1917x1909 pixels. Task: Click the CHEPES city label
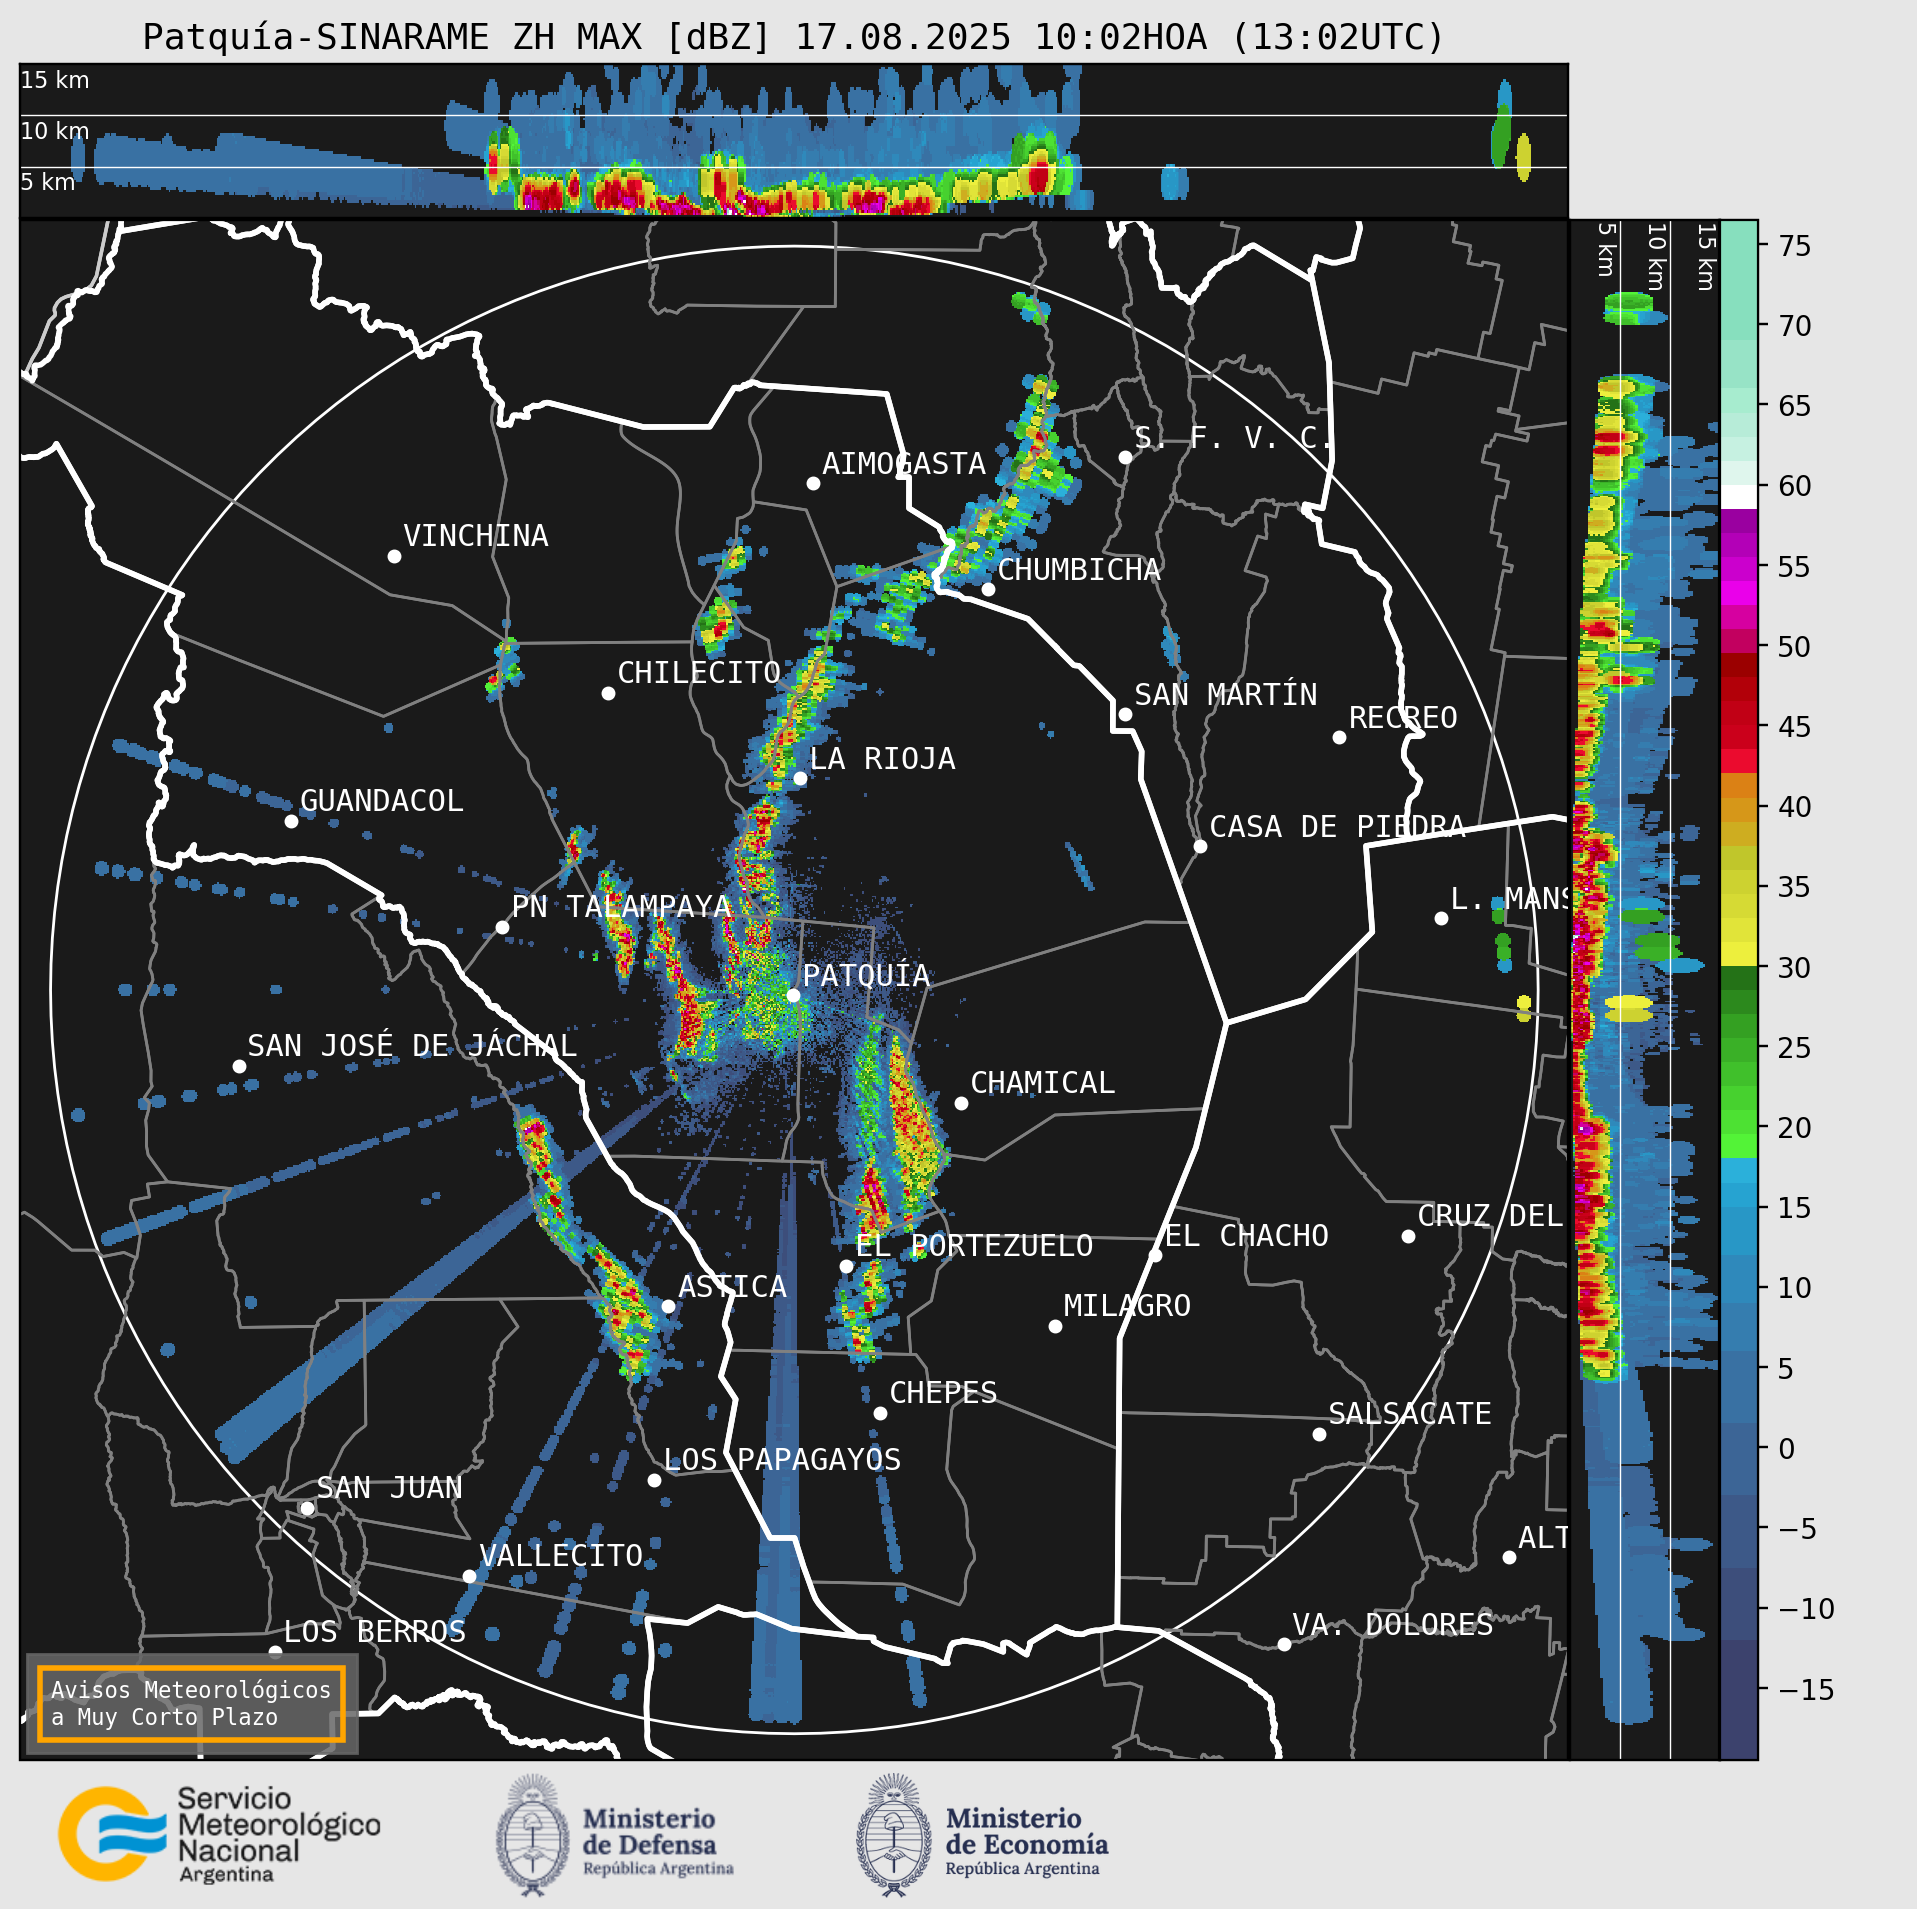click(x=943, y=1393)
